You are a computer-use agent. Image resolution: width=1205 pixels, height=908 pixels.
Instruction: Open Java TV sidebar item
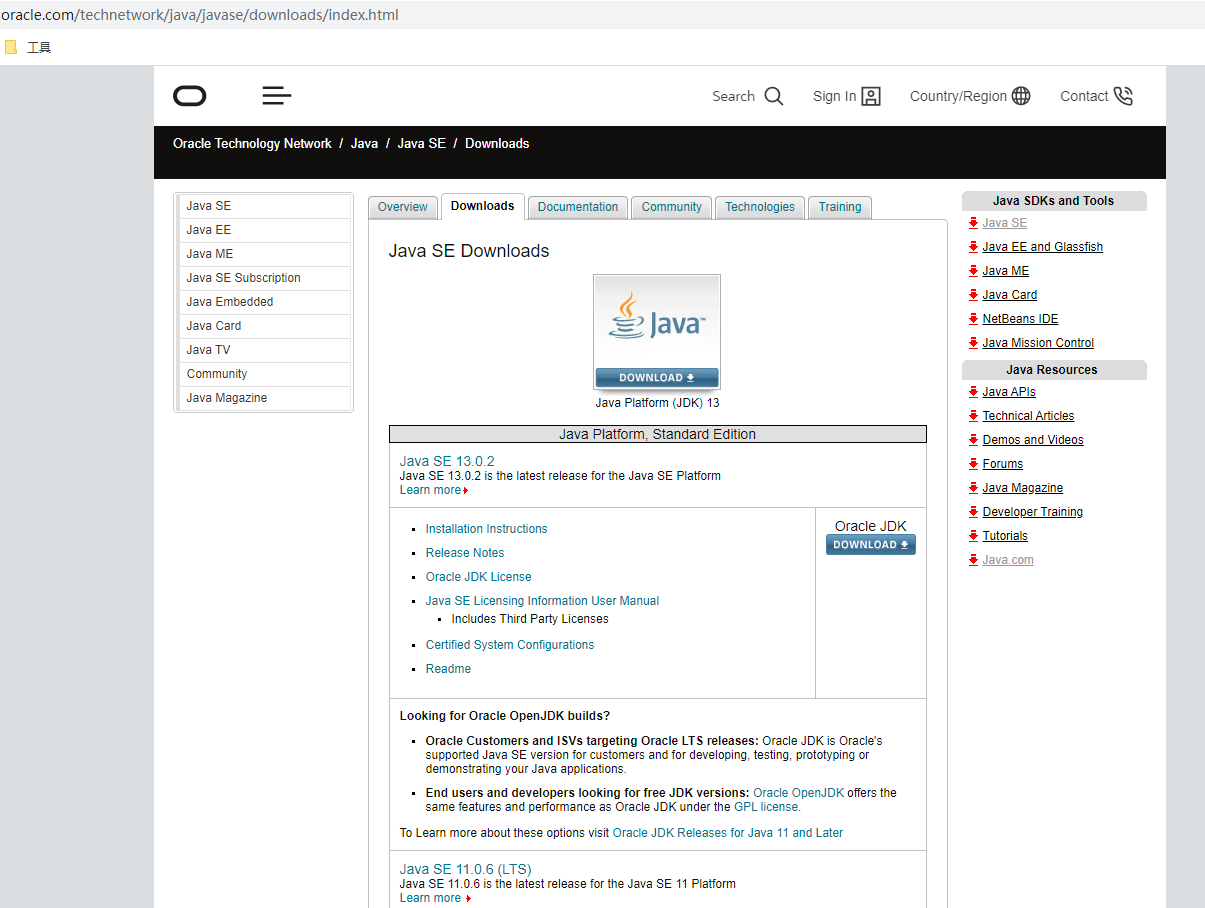(264, 350)
